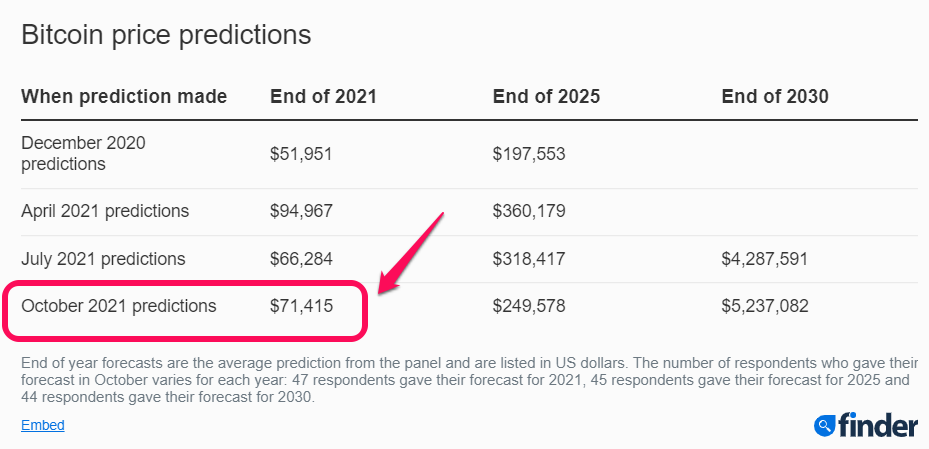
Task: Click the pink arrow annotation
Action: pyautogui.click(x=410, y=251)
